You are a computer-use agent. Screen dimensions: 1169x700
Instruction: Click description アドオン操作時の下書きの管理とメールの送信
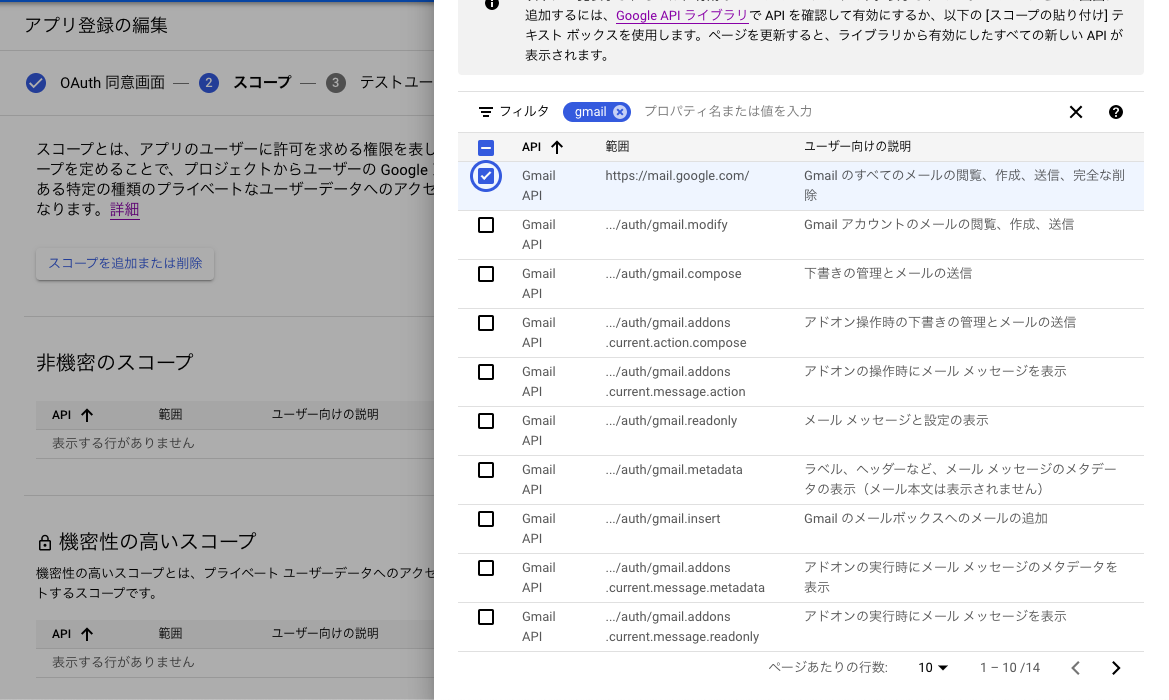(940, 322)
